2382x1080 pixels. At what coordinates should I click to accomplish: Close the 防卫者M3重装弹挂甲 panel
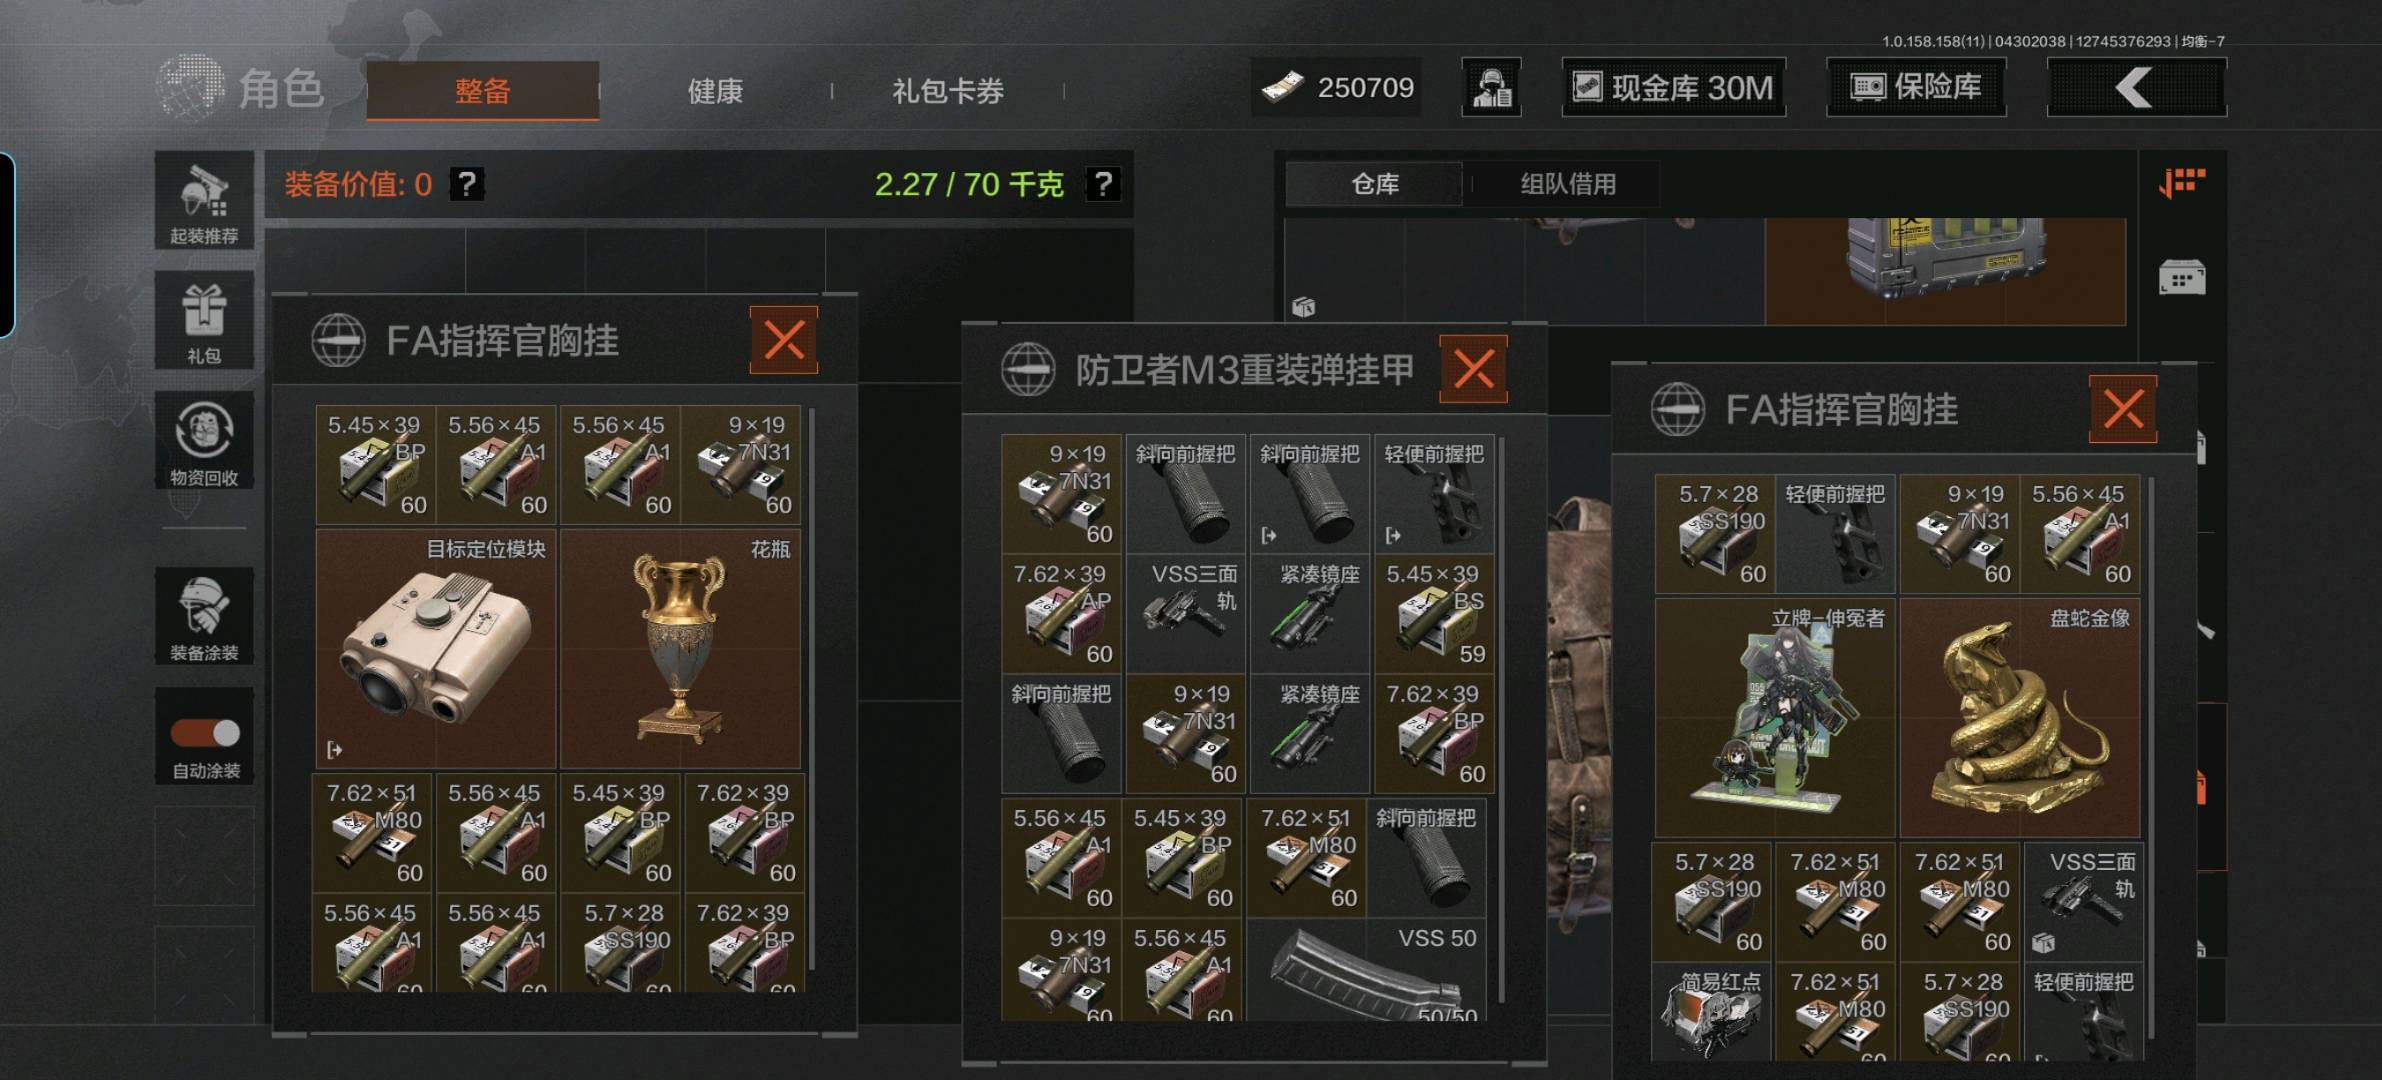pyautogui.click(x=1473, y=369)
